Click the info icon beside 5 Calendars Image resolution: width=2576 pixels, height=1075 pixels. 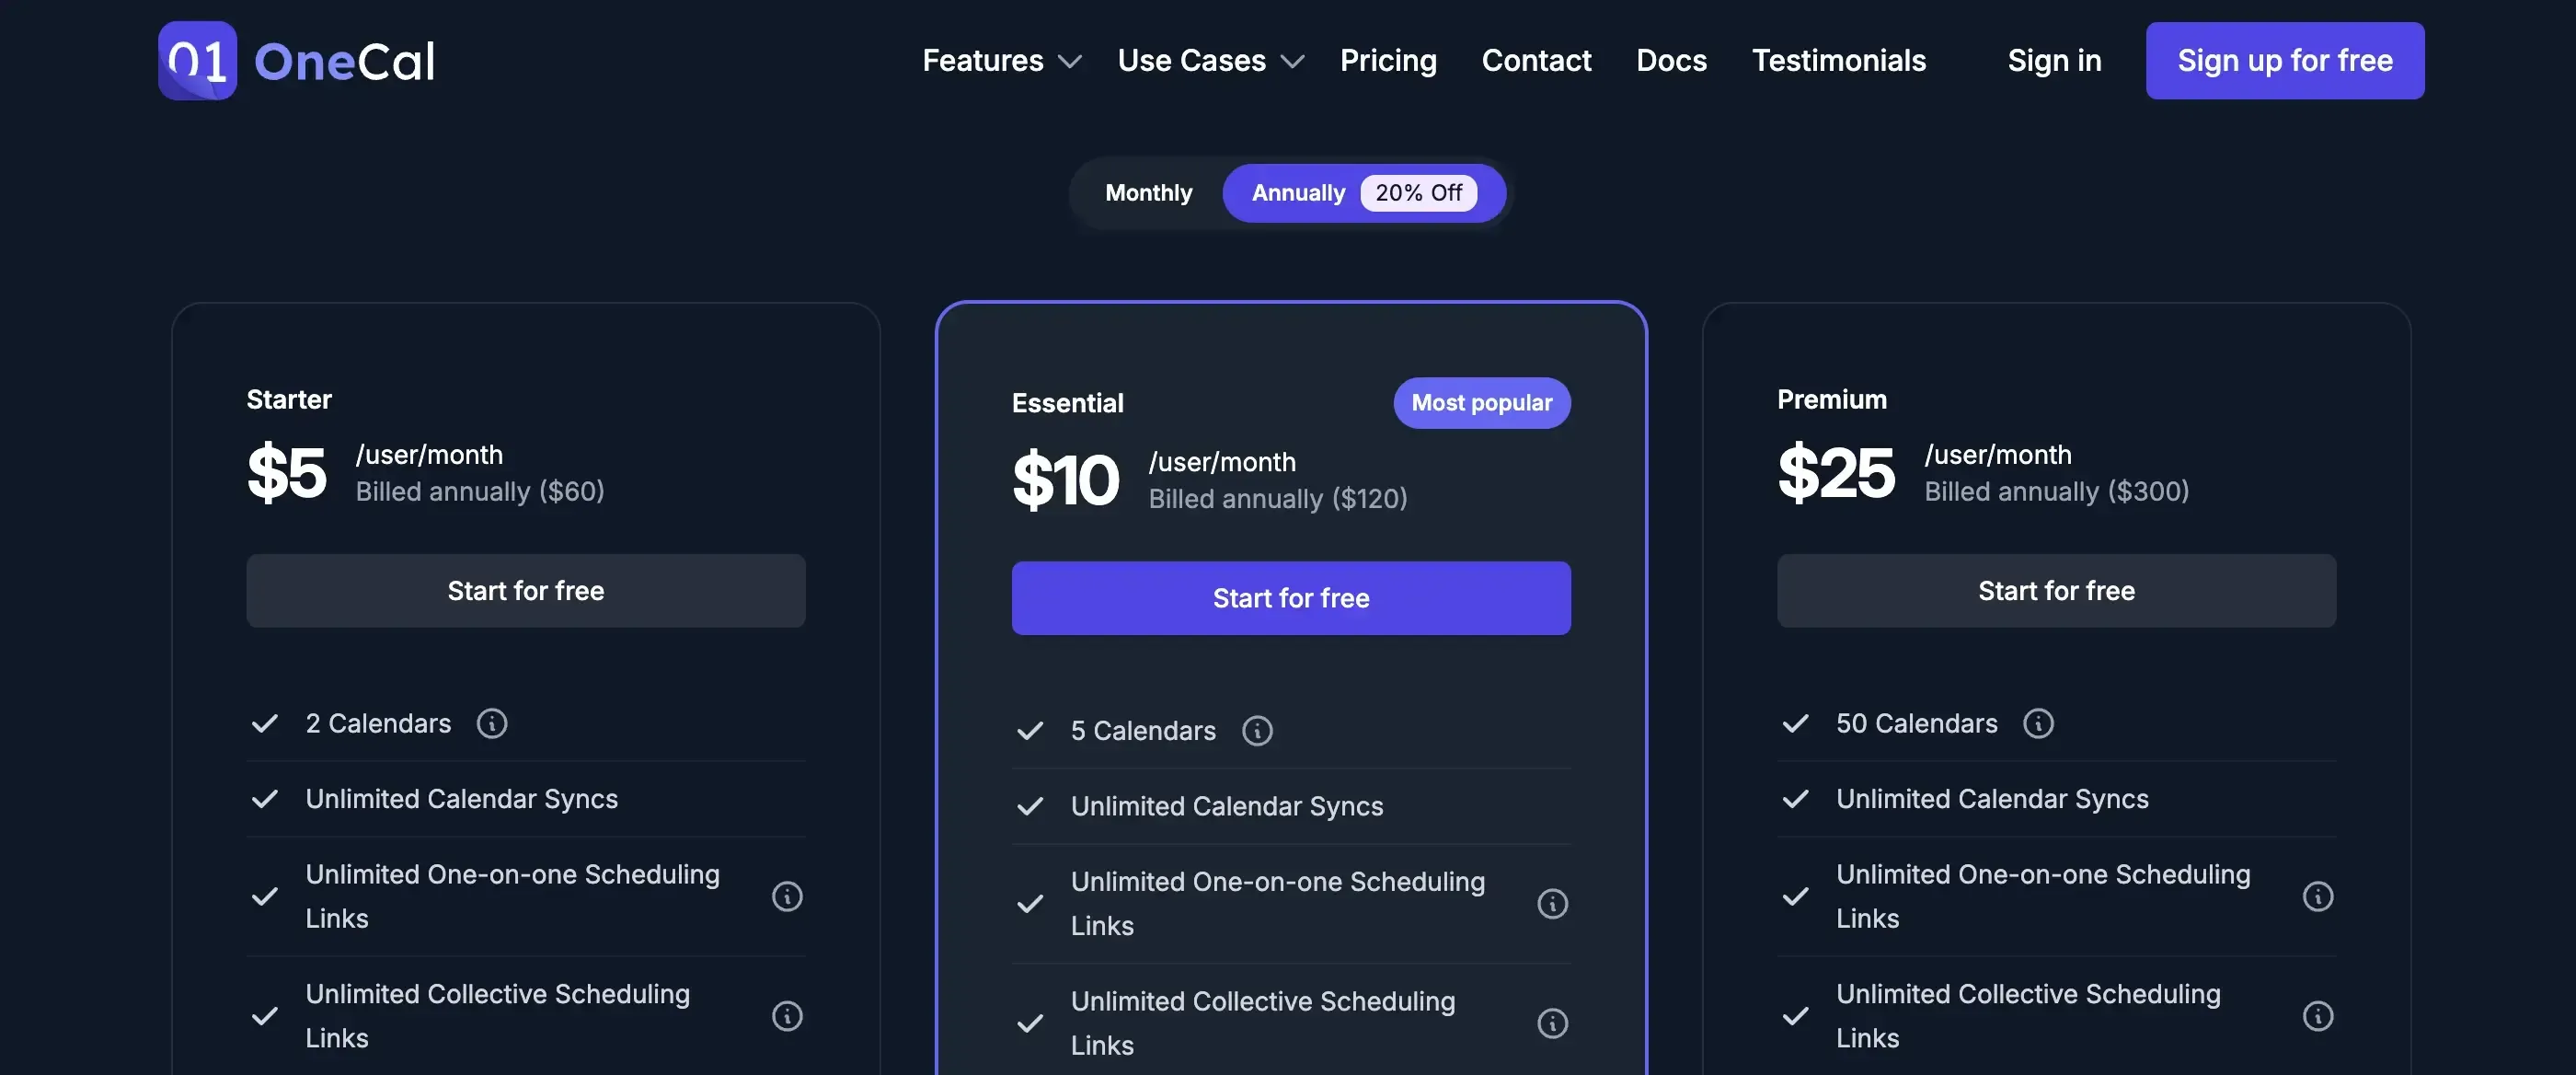tap(1257, 730)
